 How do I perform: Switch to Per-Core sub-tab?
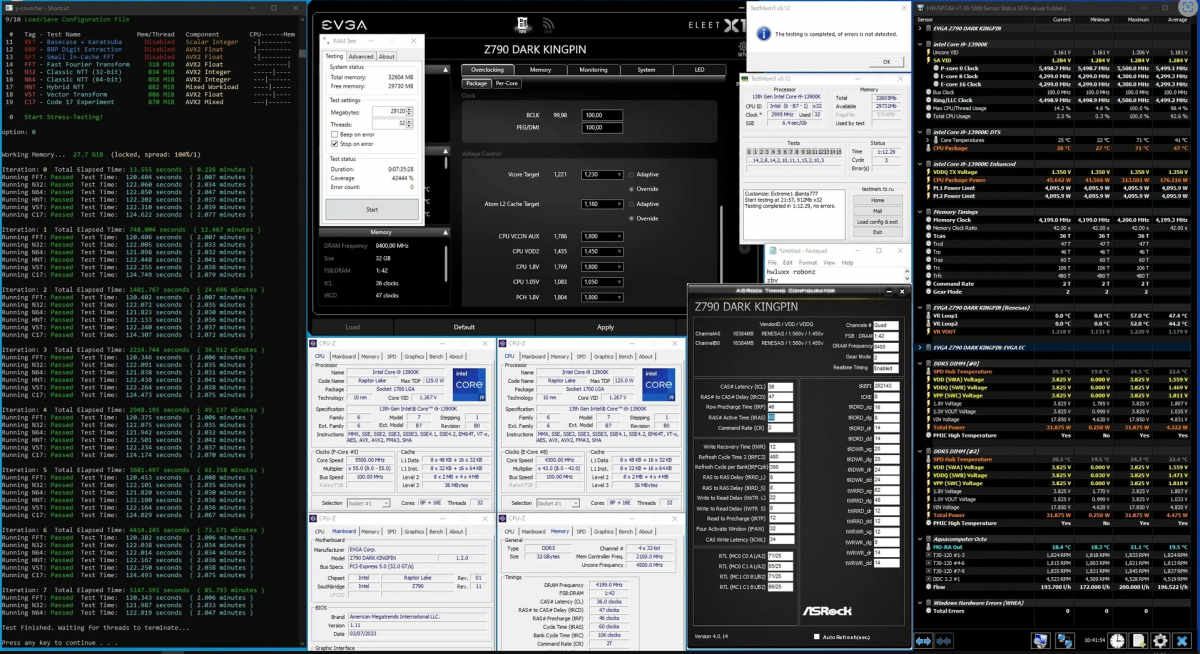506,84
